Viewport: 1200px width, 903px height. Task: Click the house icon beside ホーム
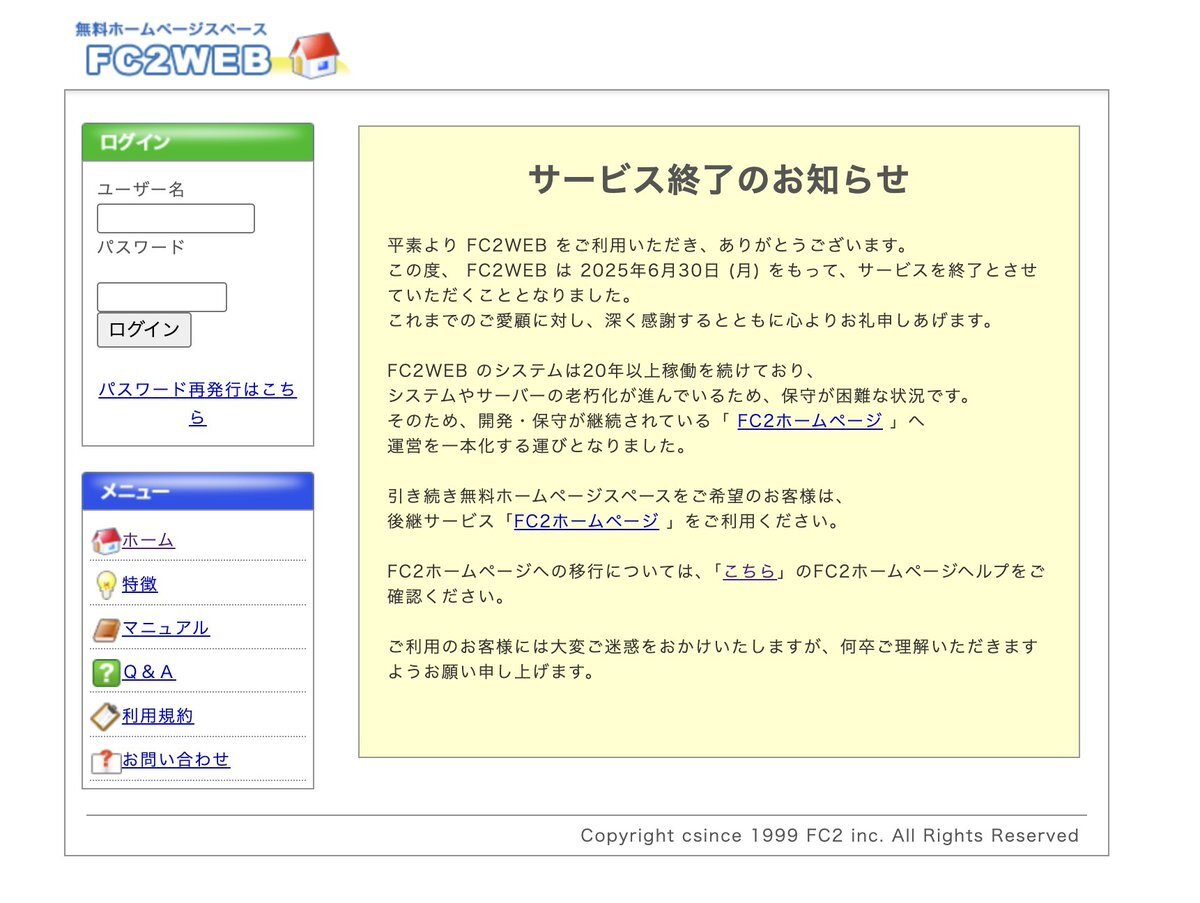[x=105, y=541]
